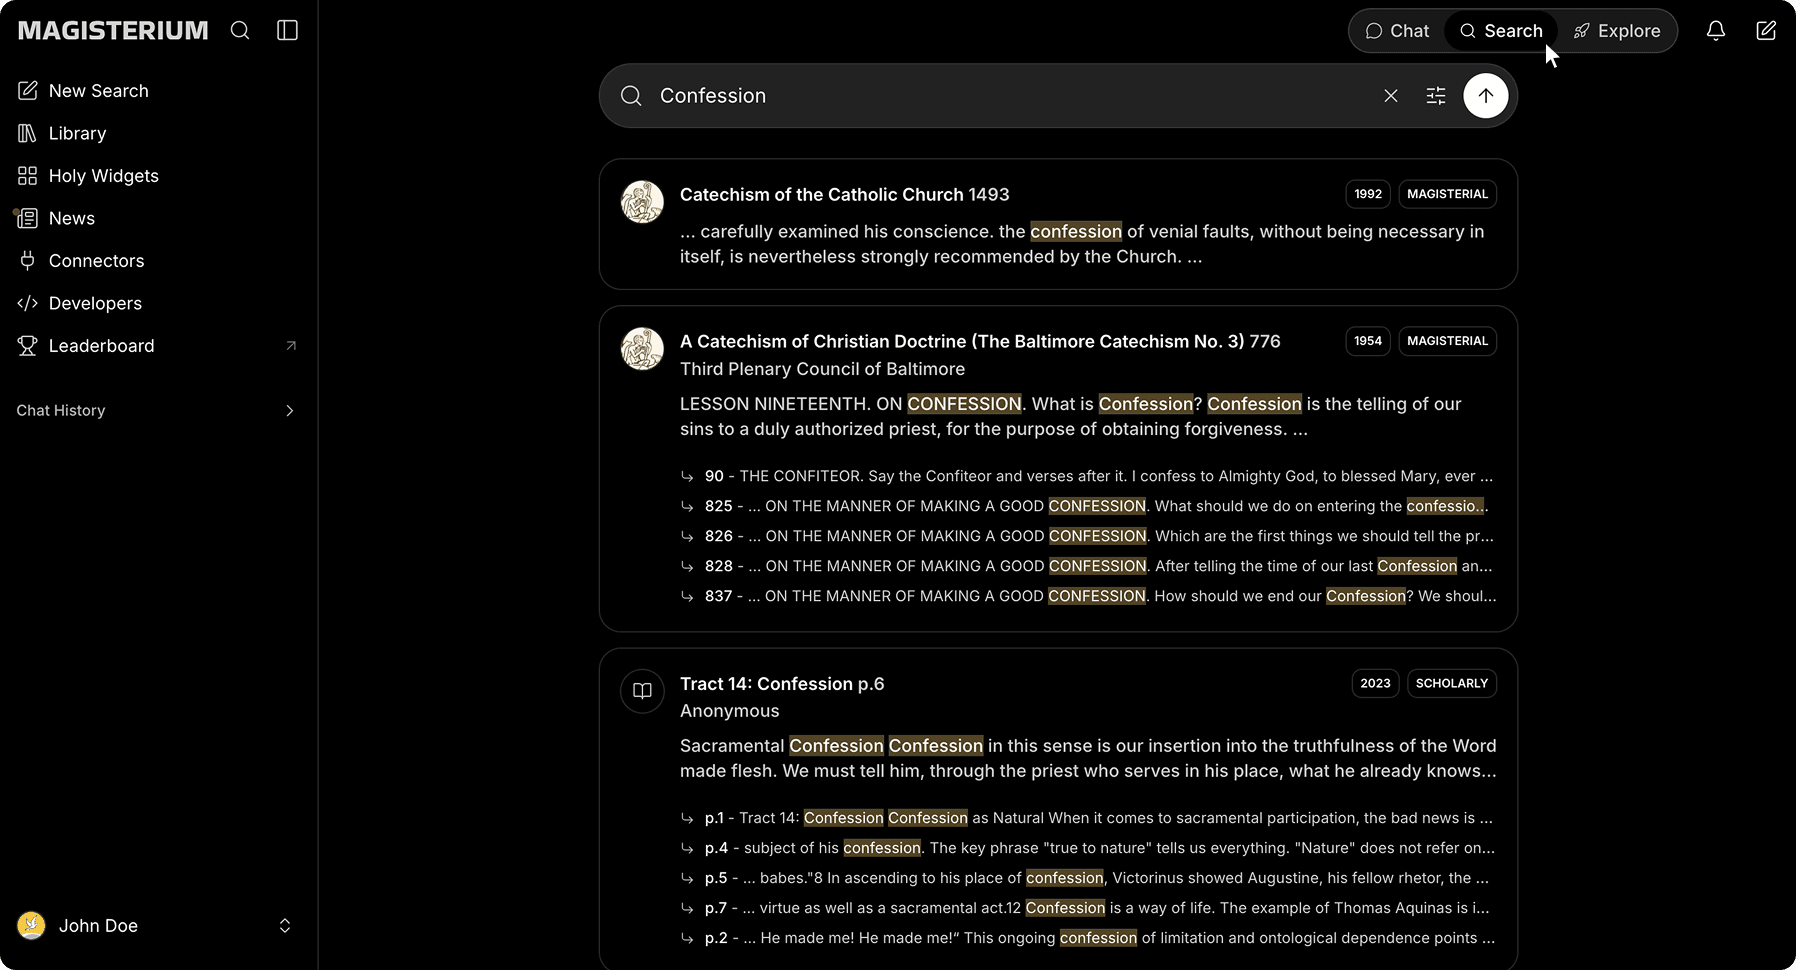This screenshot has height=970, width=1796.
Task: Click the search magnifier icon beside MAGISTERIUM logo
Action: pyautogui.click(x=240, y=30)
